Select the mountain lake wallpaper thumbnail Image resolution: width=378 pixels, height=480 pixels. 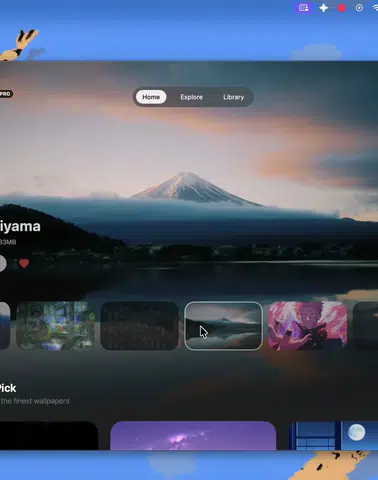pos(223,326)
